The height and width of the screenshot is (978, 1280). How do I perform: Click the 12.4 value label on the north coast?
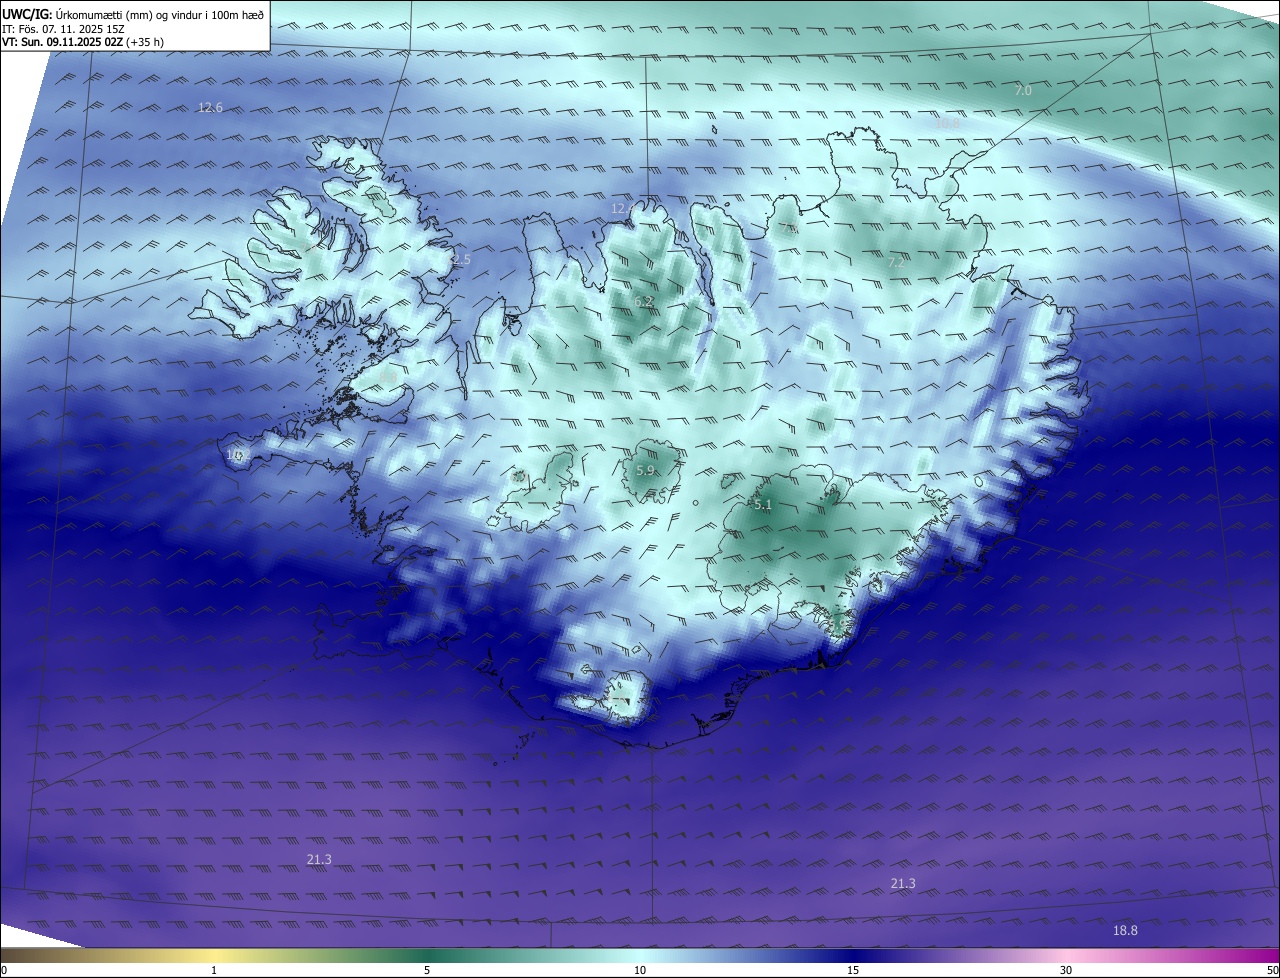(x=623, y=208)
